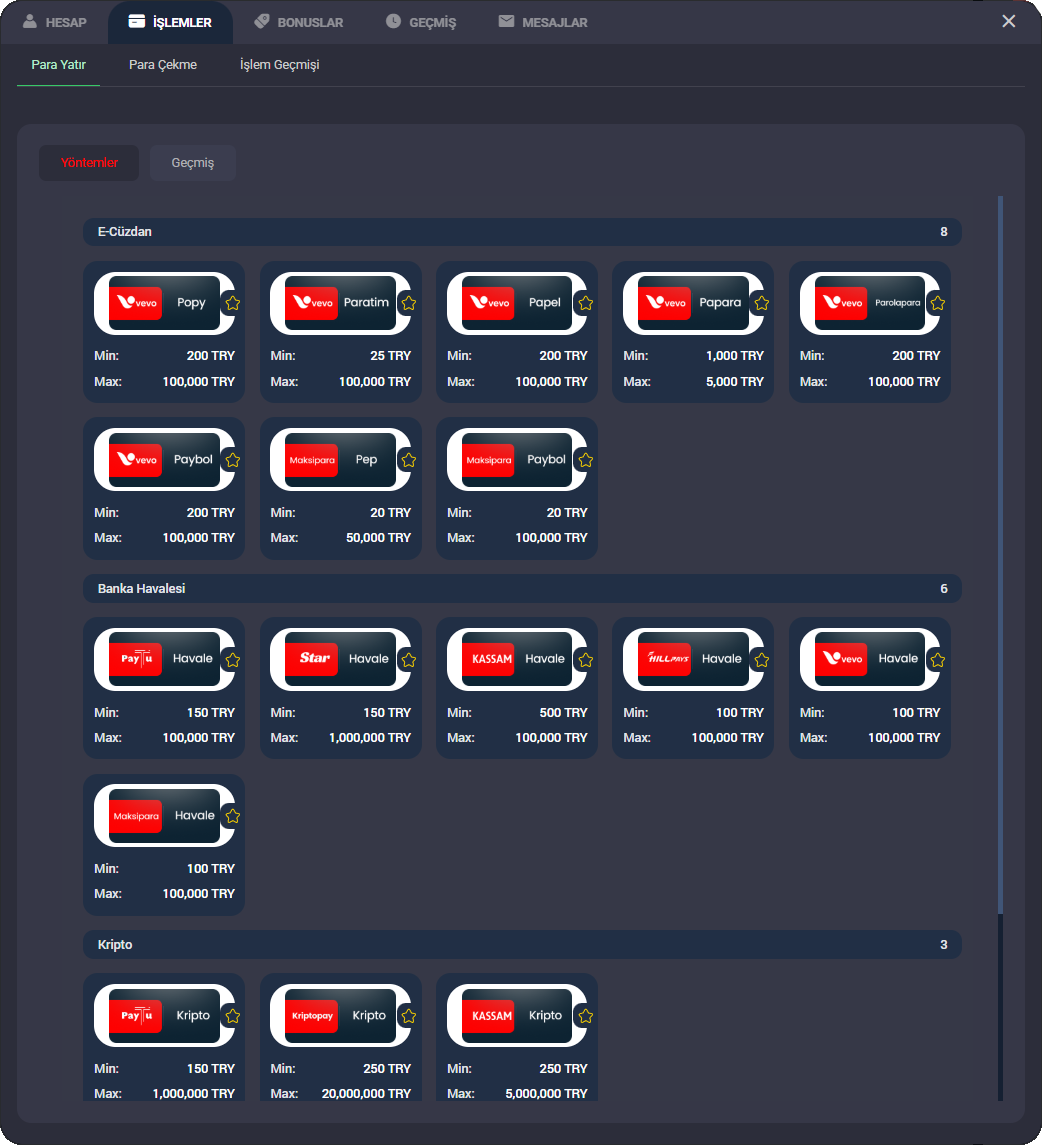Open KASSAM Kripto deposit method
The image size is (1042, 1145).
click(x=516, y=1015)
